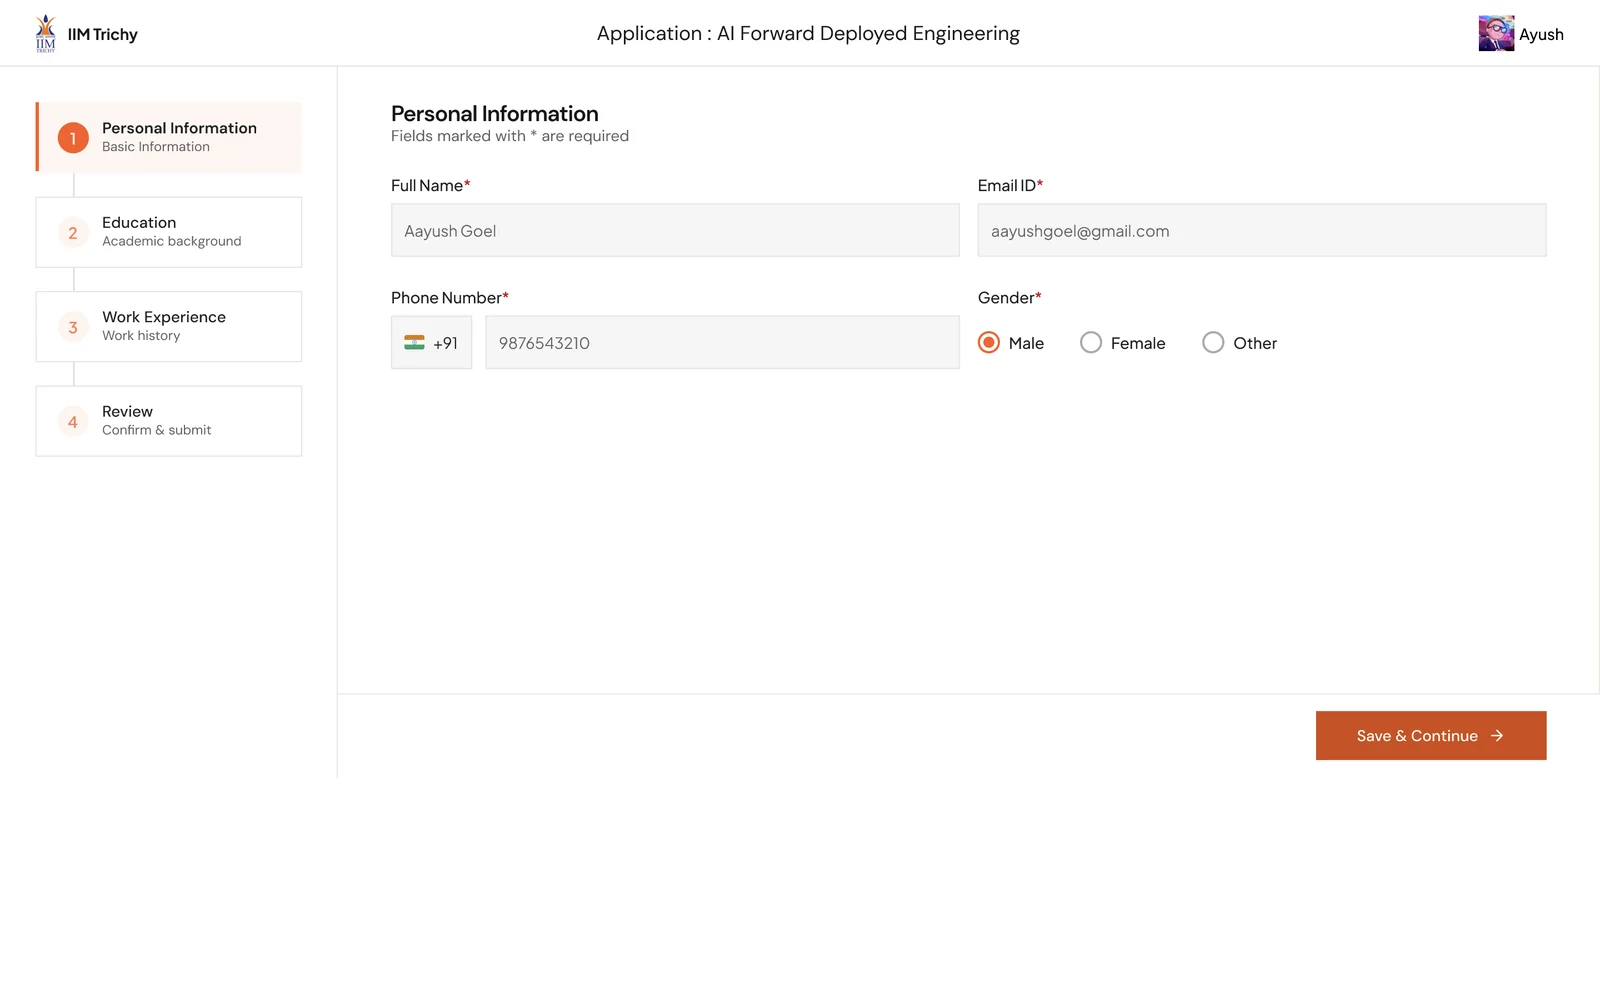
Task: Click step number 1 circle
Action: 73,138
